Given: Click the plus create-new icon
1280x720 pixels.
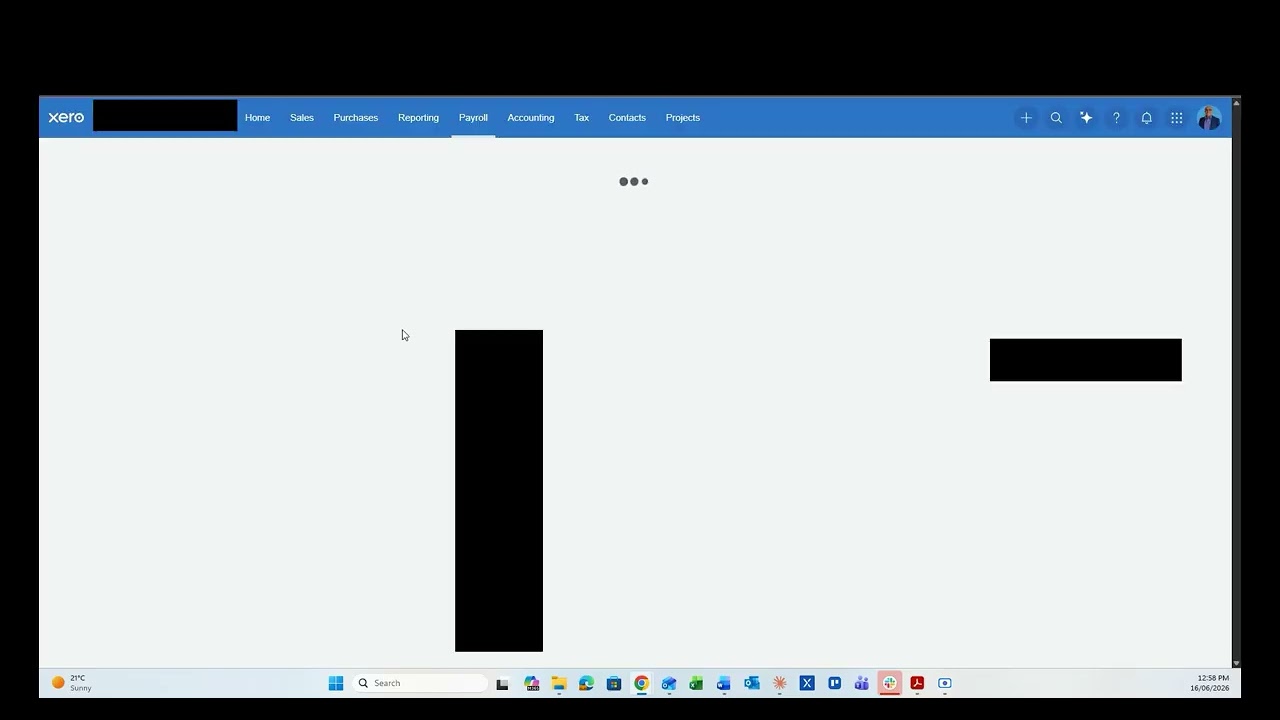Looking at the screenshot, I should (x=1026, y=117).
